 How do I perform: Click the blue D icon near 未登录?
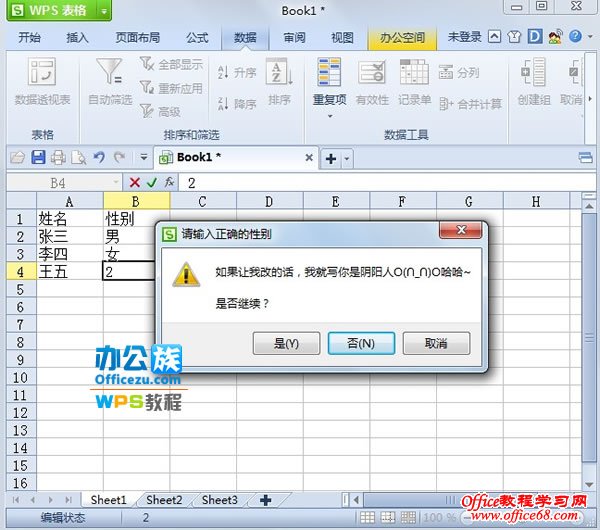[x=535, y=37]
